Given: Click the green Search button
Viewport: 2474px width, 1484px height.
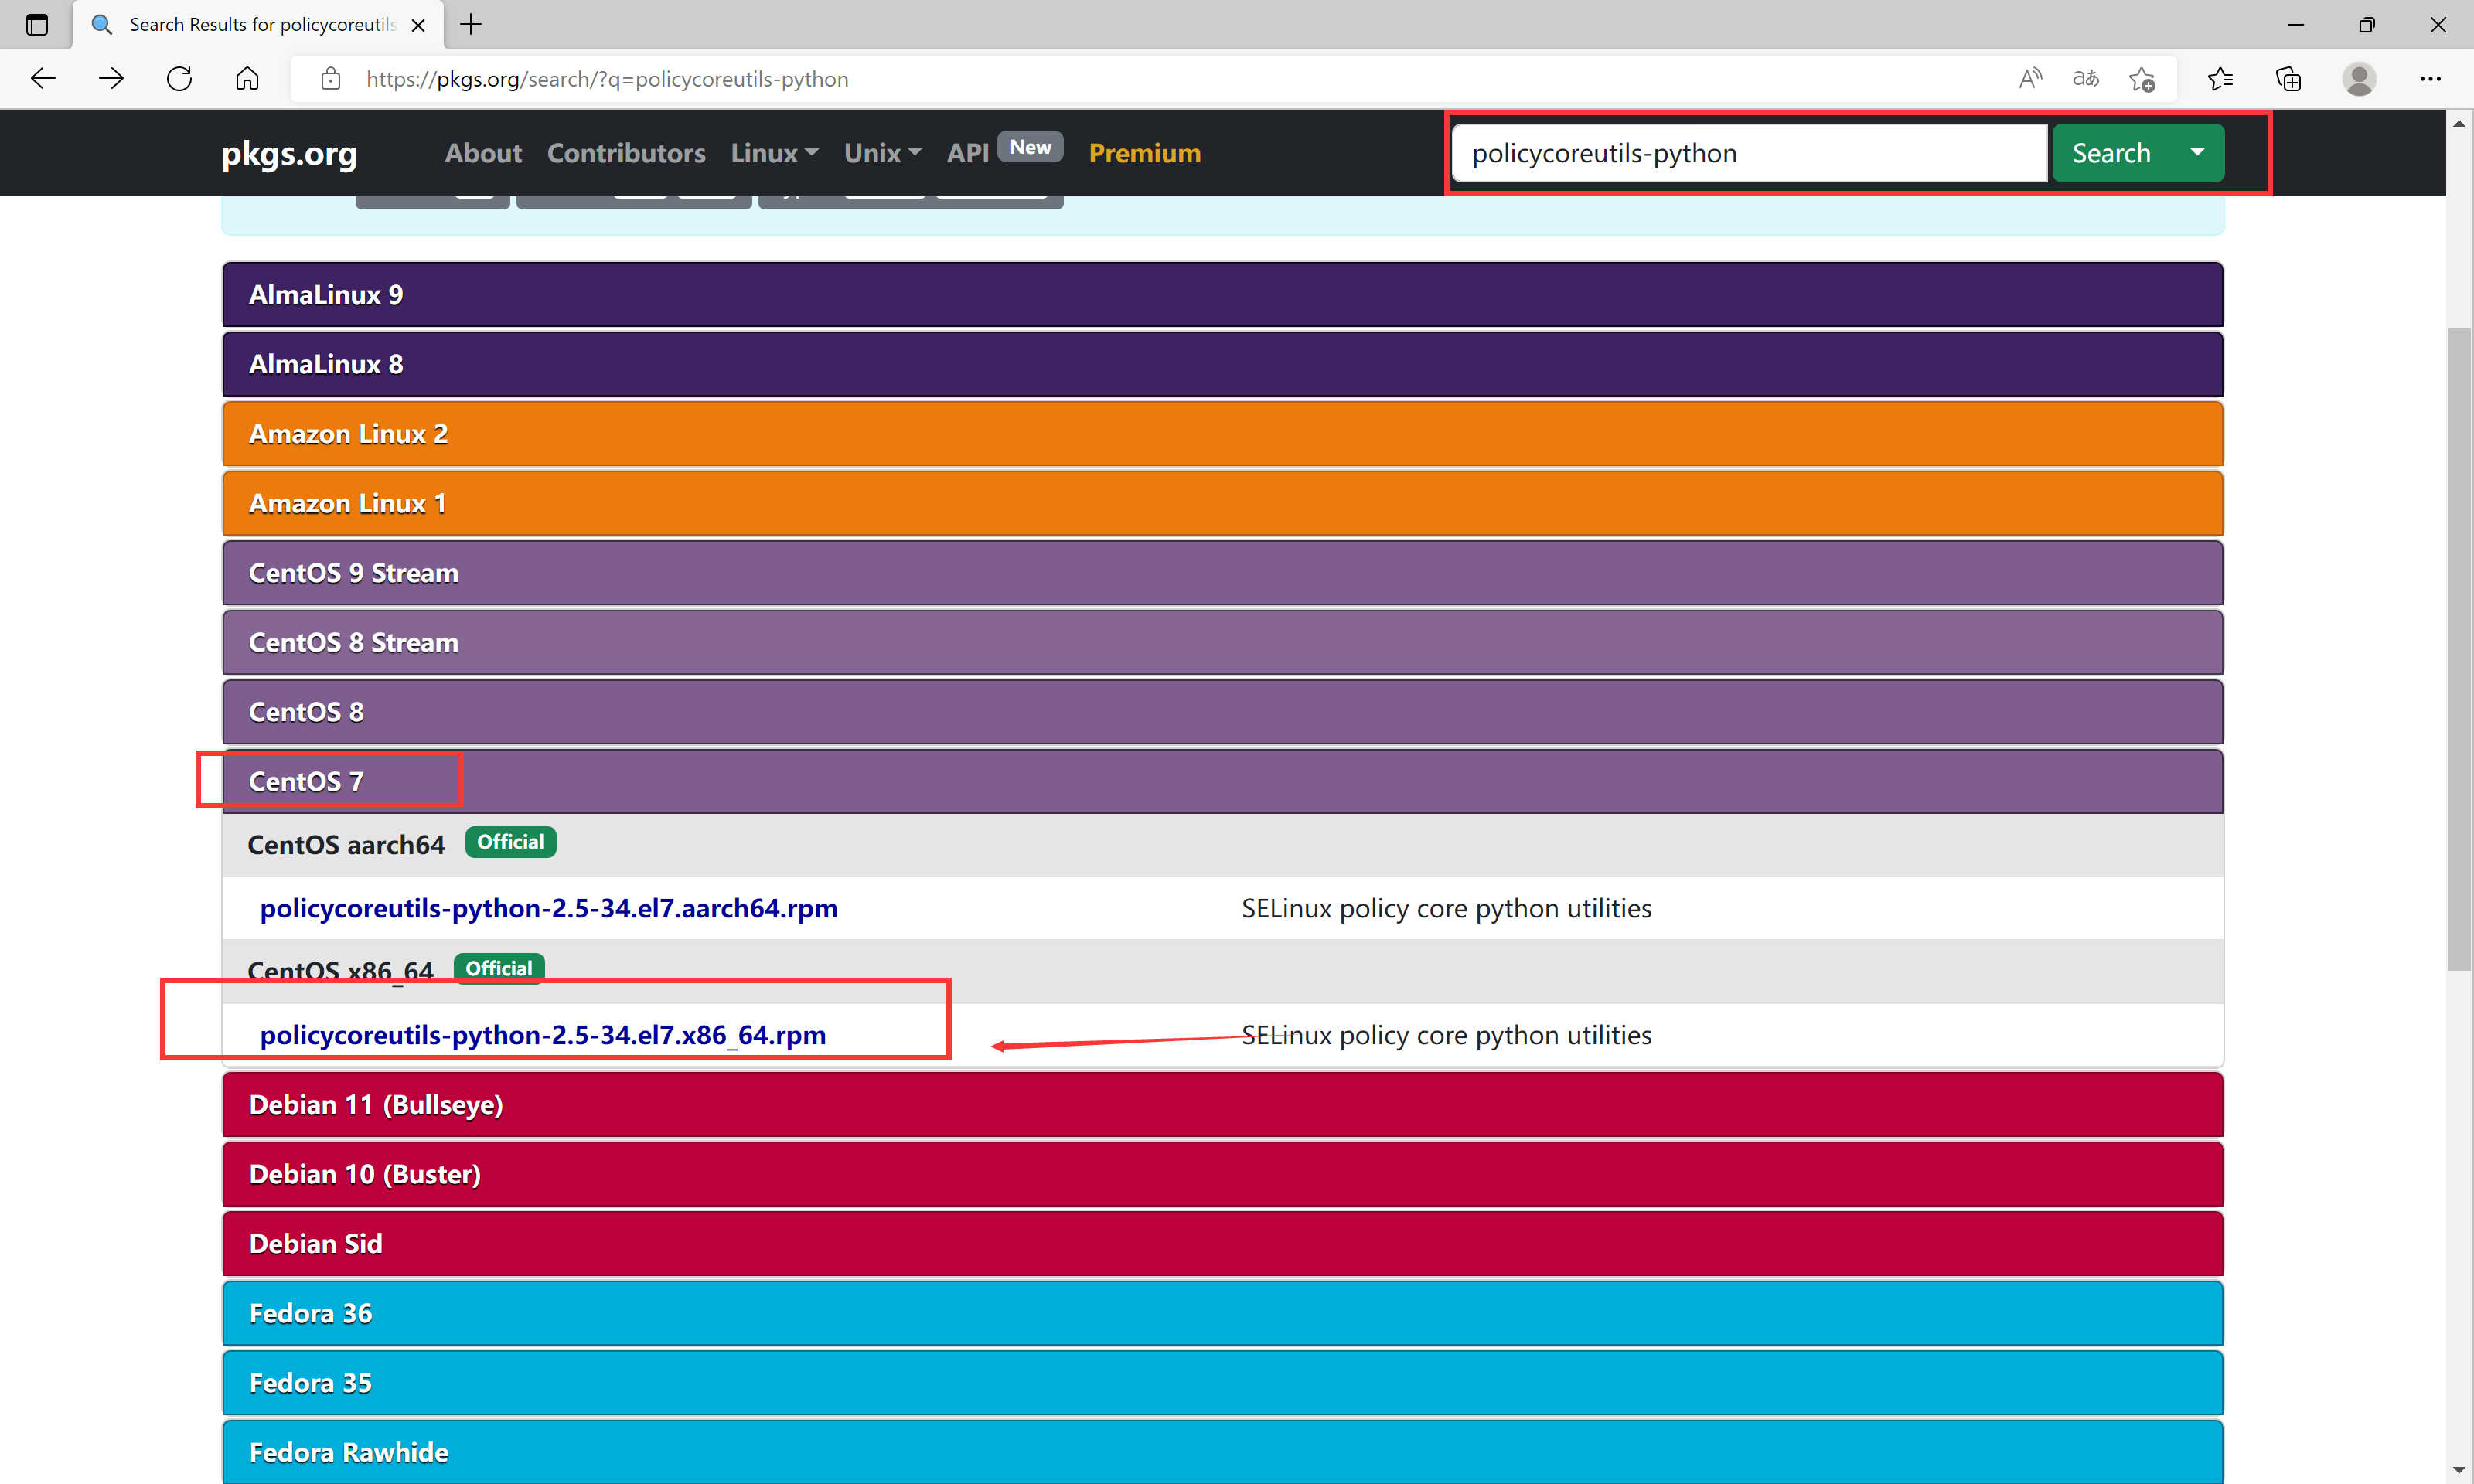Looking at the screenshot, I should [2110, 153].
